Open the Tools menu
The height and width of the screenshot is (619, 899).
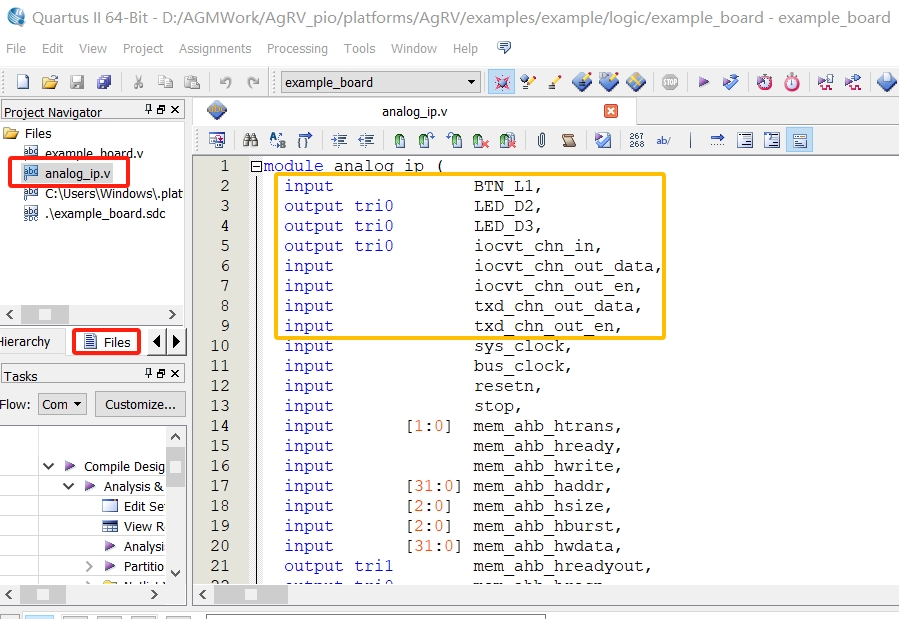click(359, 49)
